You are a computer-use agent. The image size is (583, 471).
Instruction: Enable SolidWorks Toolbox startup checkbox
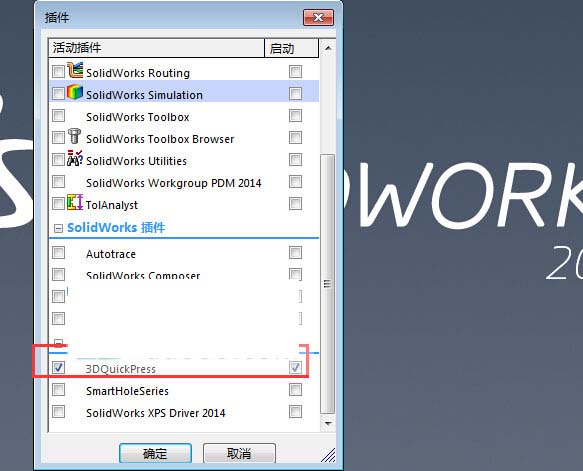point(295,116)
